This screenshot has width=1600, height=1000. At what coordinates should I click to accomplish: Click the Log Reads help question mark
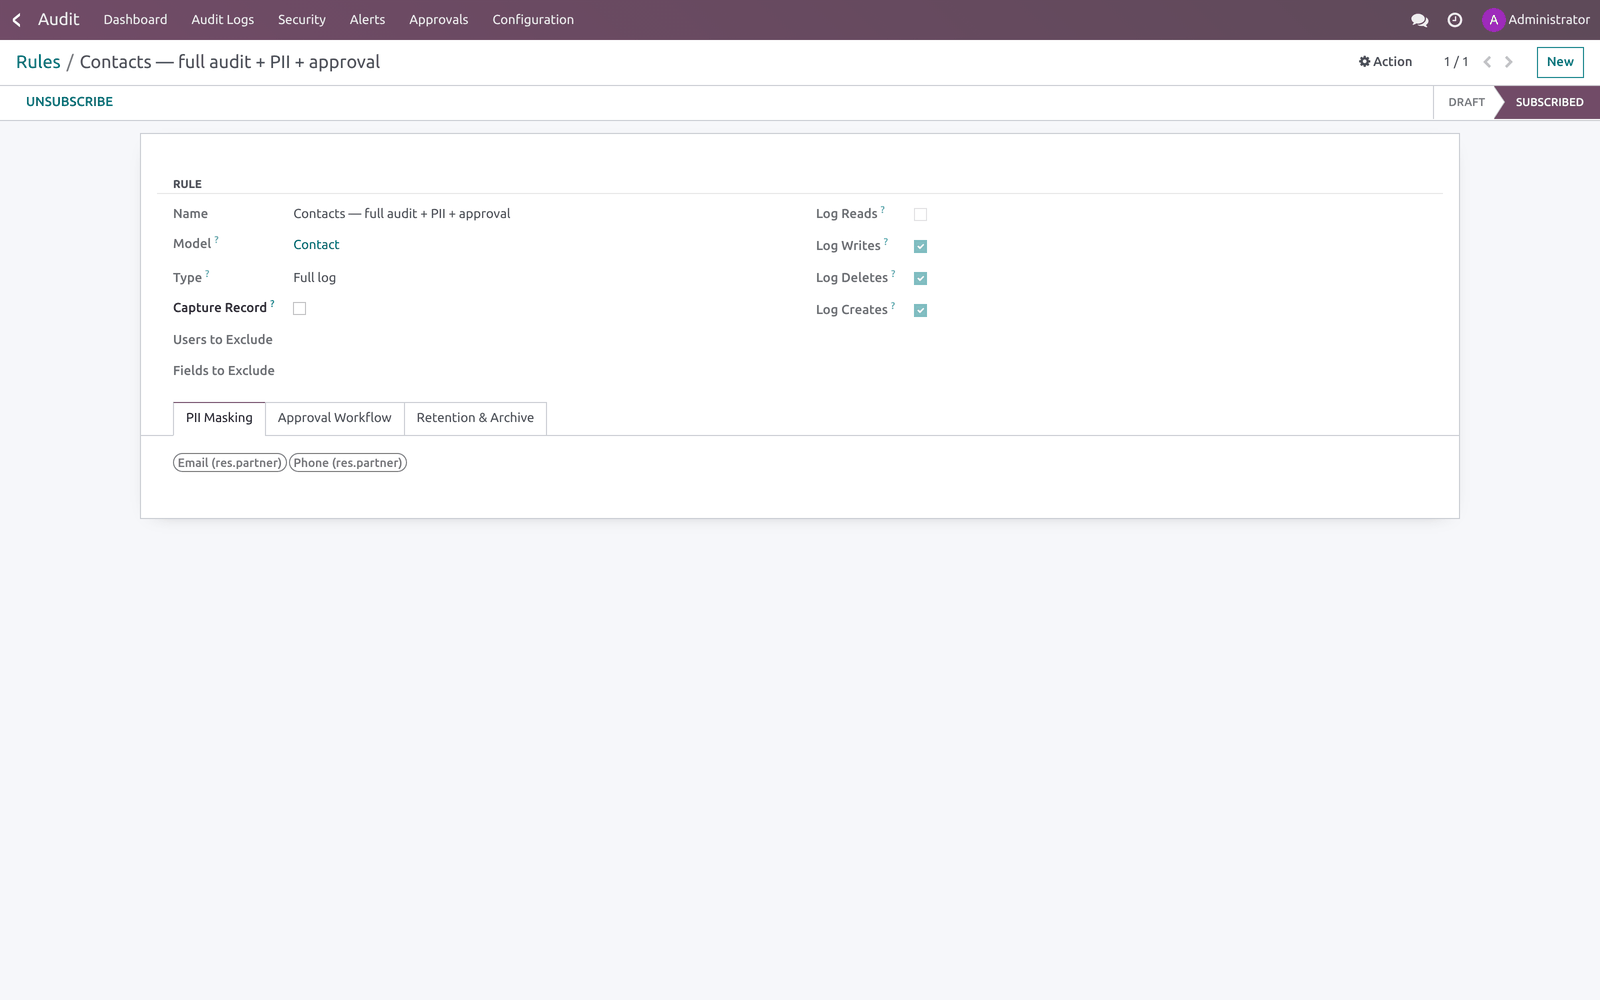tap(882, 210)
